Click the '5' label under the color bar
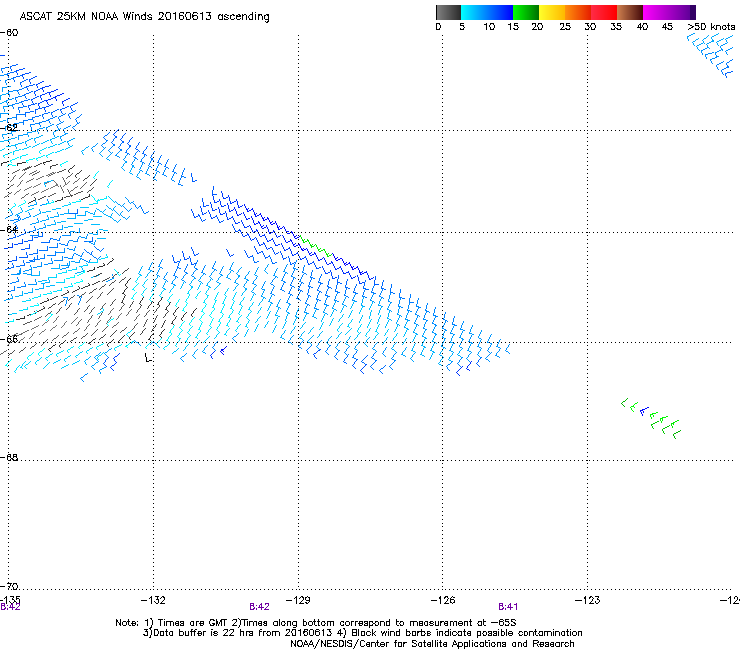740x650 pixels. [462, 27]
